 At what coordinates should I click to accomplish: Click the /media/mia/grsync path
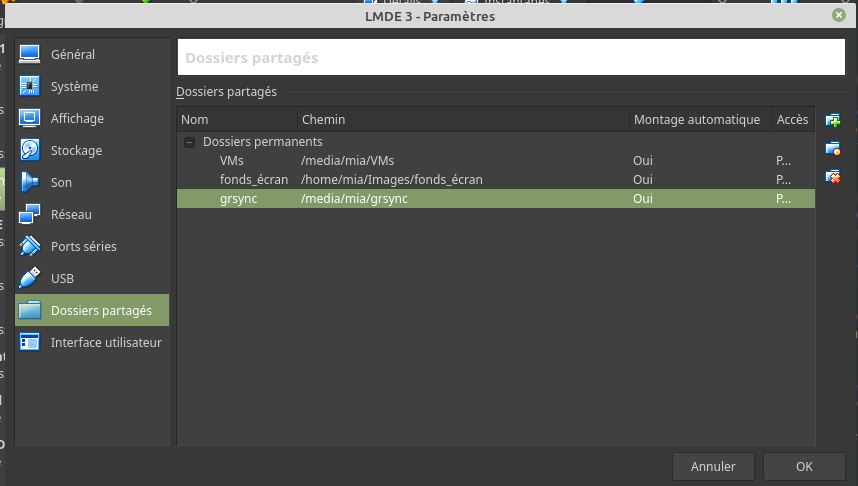[x=354, y=199]
